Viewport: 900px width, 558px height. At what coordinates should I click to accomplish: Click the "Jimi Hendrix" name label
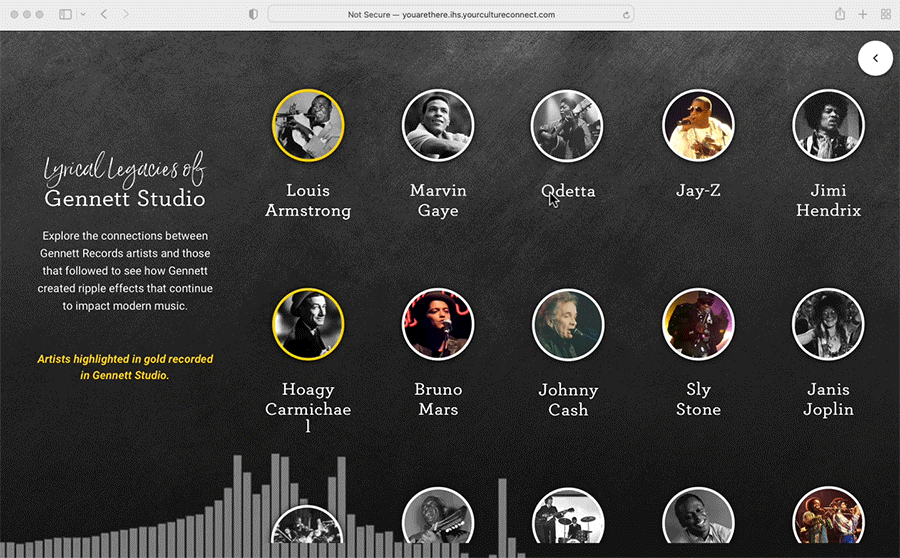point(828,200)
